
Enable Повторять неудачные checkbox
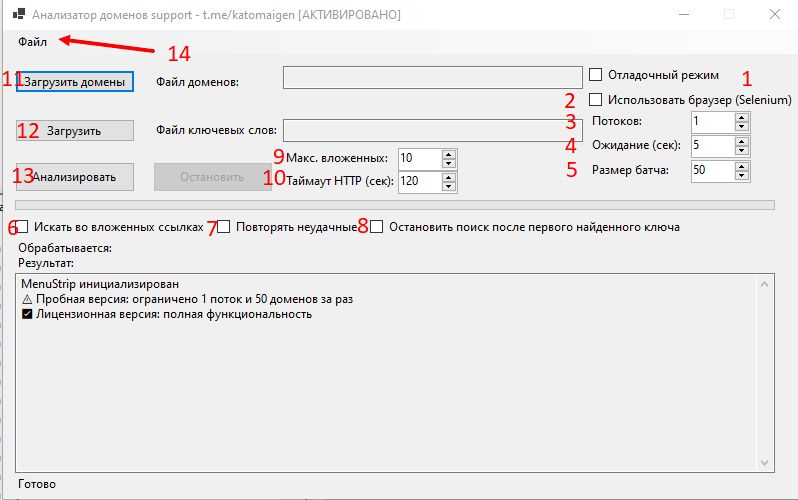[224, 227]
